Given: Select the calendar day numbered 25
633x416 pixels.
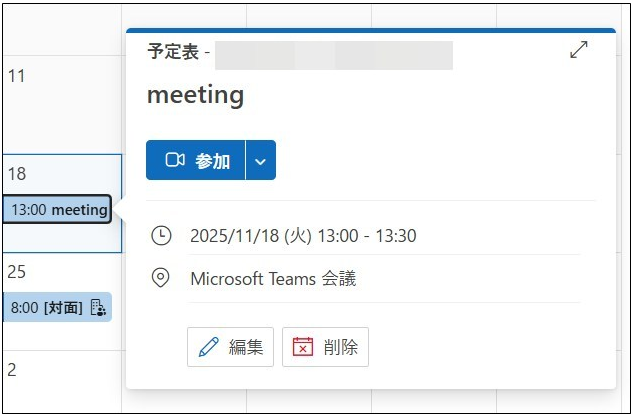Looking at the screenshot, I should coord(17,272).
